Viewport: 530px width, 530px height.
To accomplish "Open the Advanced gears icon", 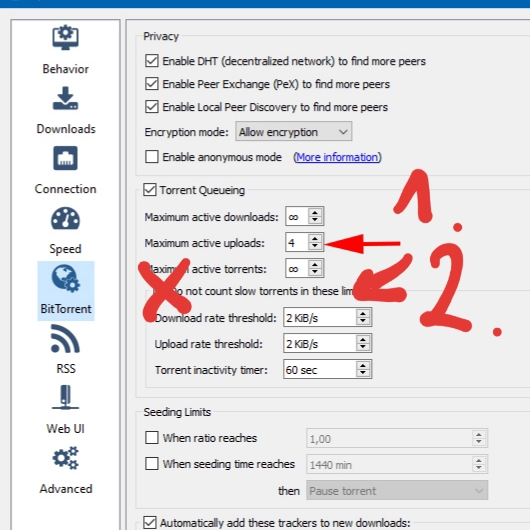I will click(x=65, y=458).
